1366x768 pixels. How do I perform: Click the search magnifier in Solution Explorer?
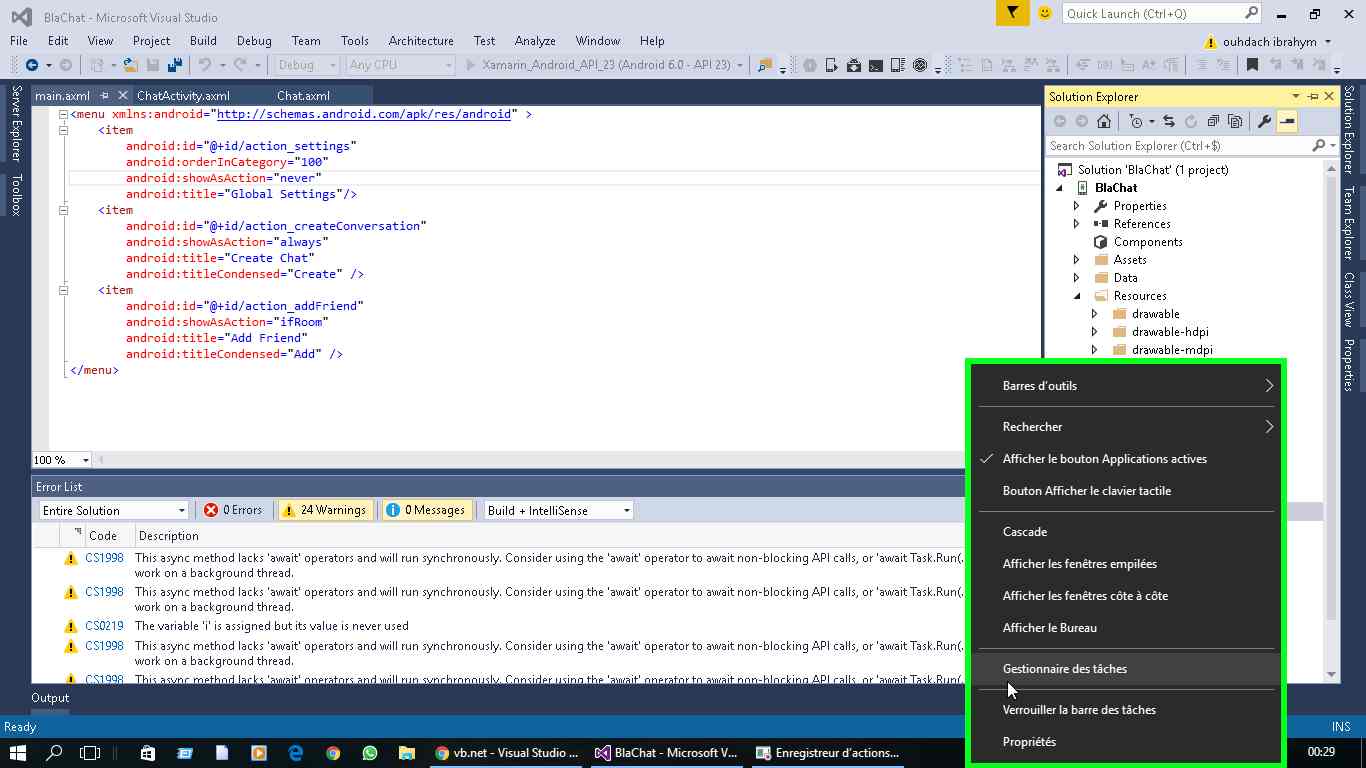[1318, 145]
